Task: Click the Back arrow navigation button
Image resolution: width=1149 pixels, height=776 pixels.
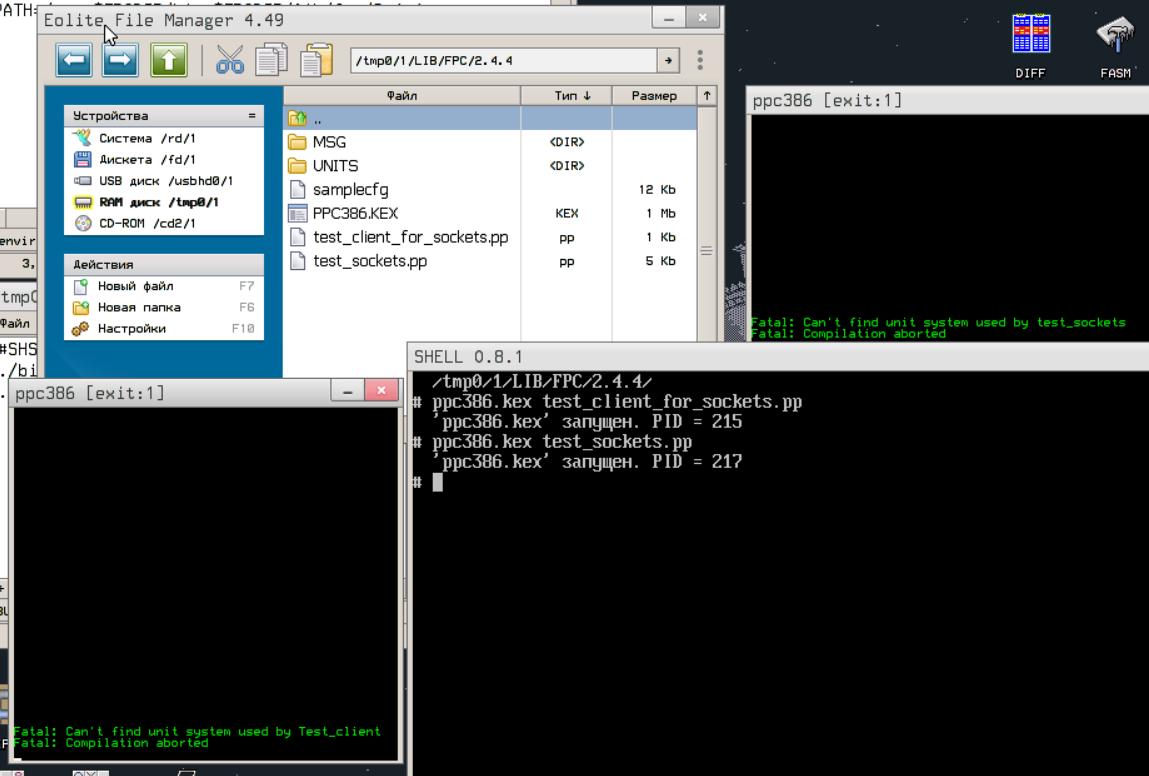Action: click(x=74, y=61)
